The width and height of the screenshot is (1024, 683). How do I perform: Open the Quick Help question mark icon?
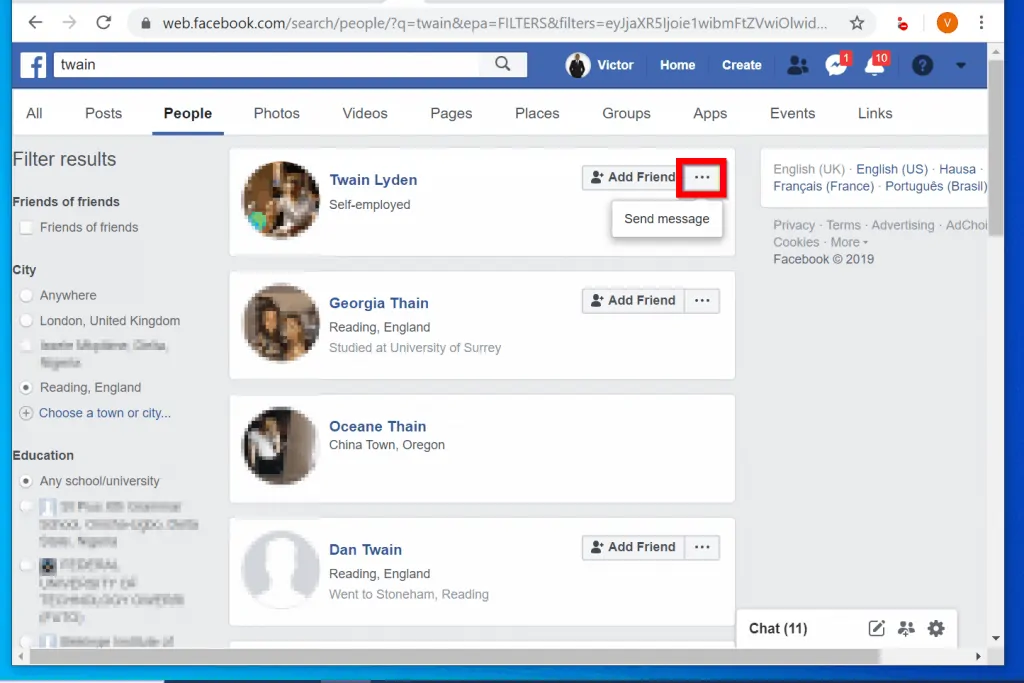922,65
